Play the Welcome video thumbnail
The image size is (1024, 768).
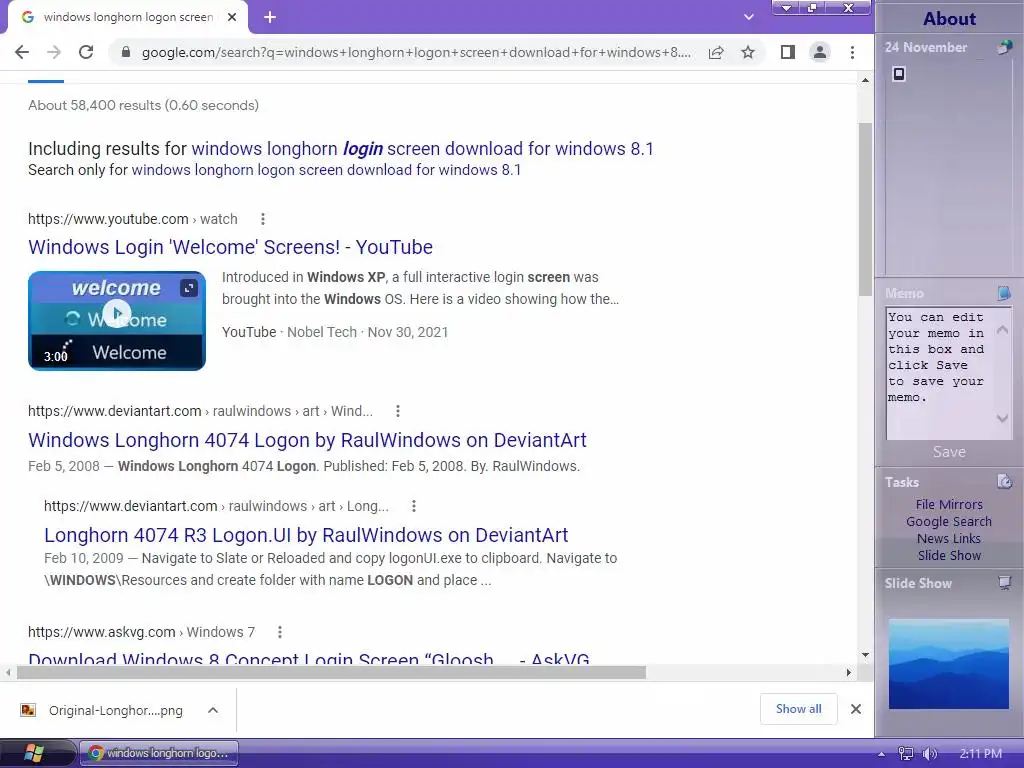(x=117, y=313)
